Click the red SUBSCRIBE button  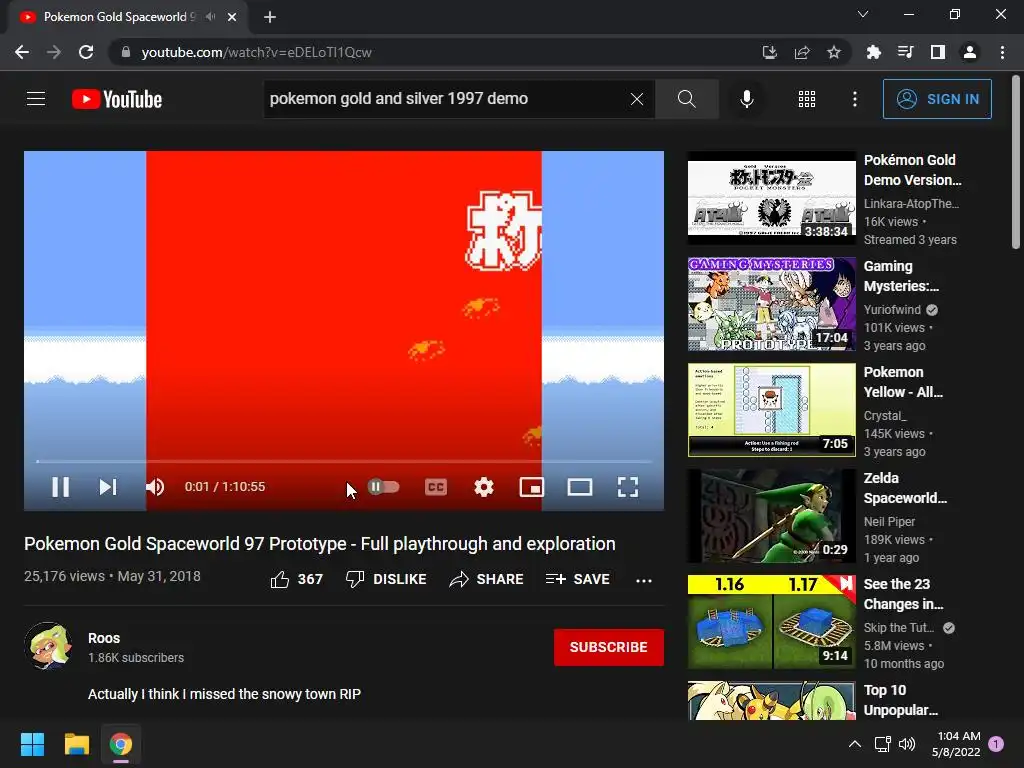coord(609,647)
